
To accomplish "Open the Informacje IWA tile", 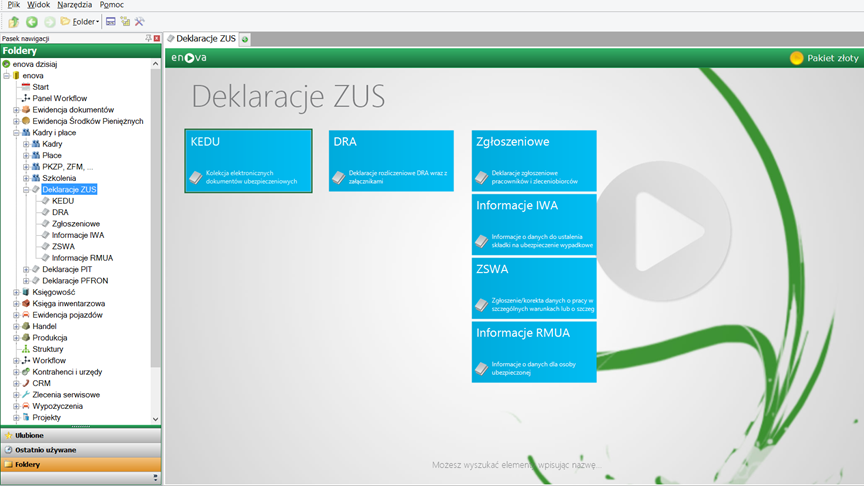I will pyautogui.click(x=534, y=225).
